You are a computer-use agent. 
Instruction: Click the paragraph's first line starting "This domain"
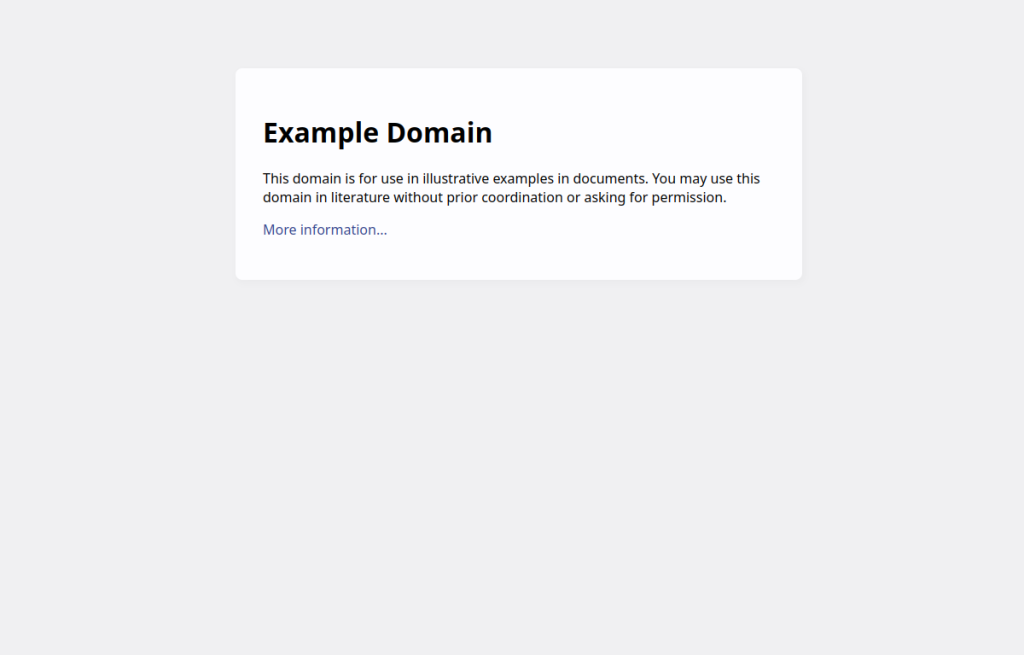(x=511, y=179)
